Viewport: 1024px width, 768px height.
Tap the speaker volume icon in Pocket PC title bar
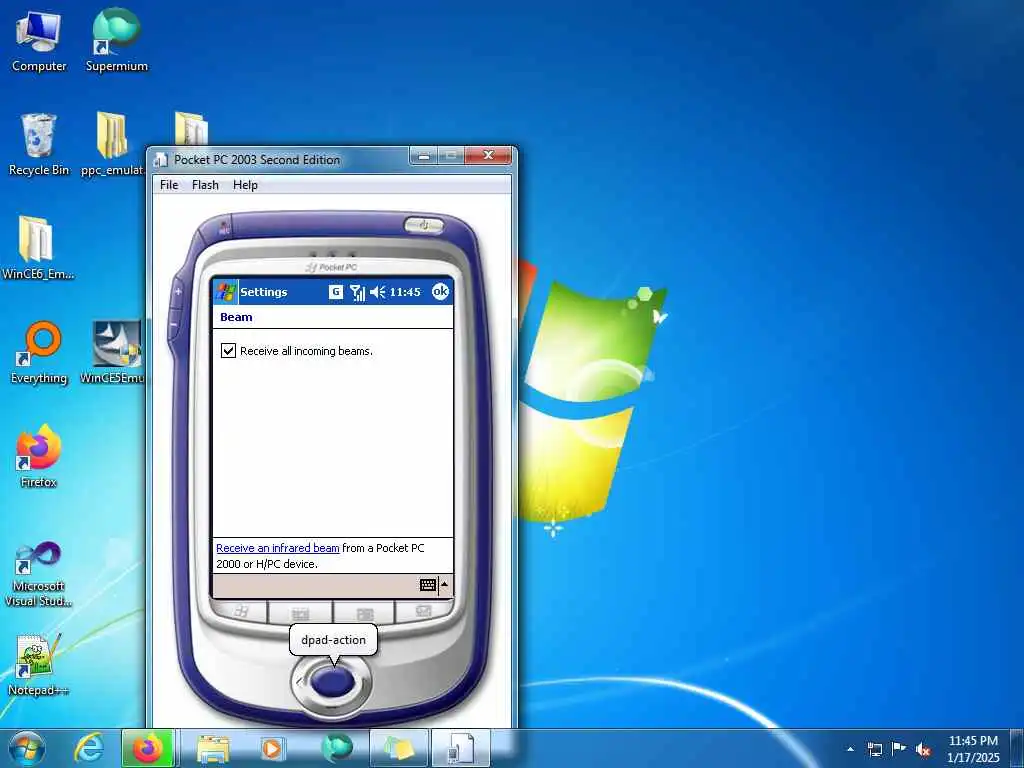coord(377,292)
